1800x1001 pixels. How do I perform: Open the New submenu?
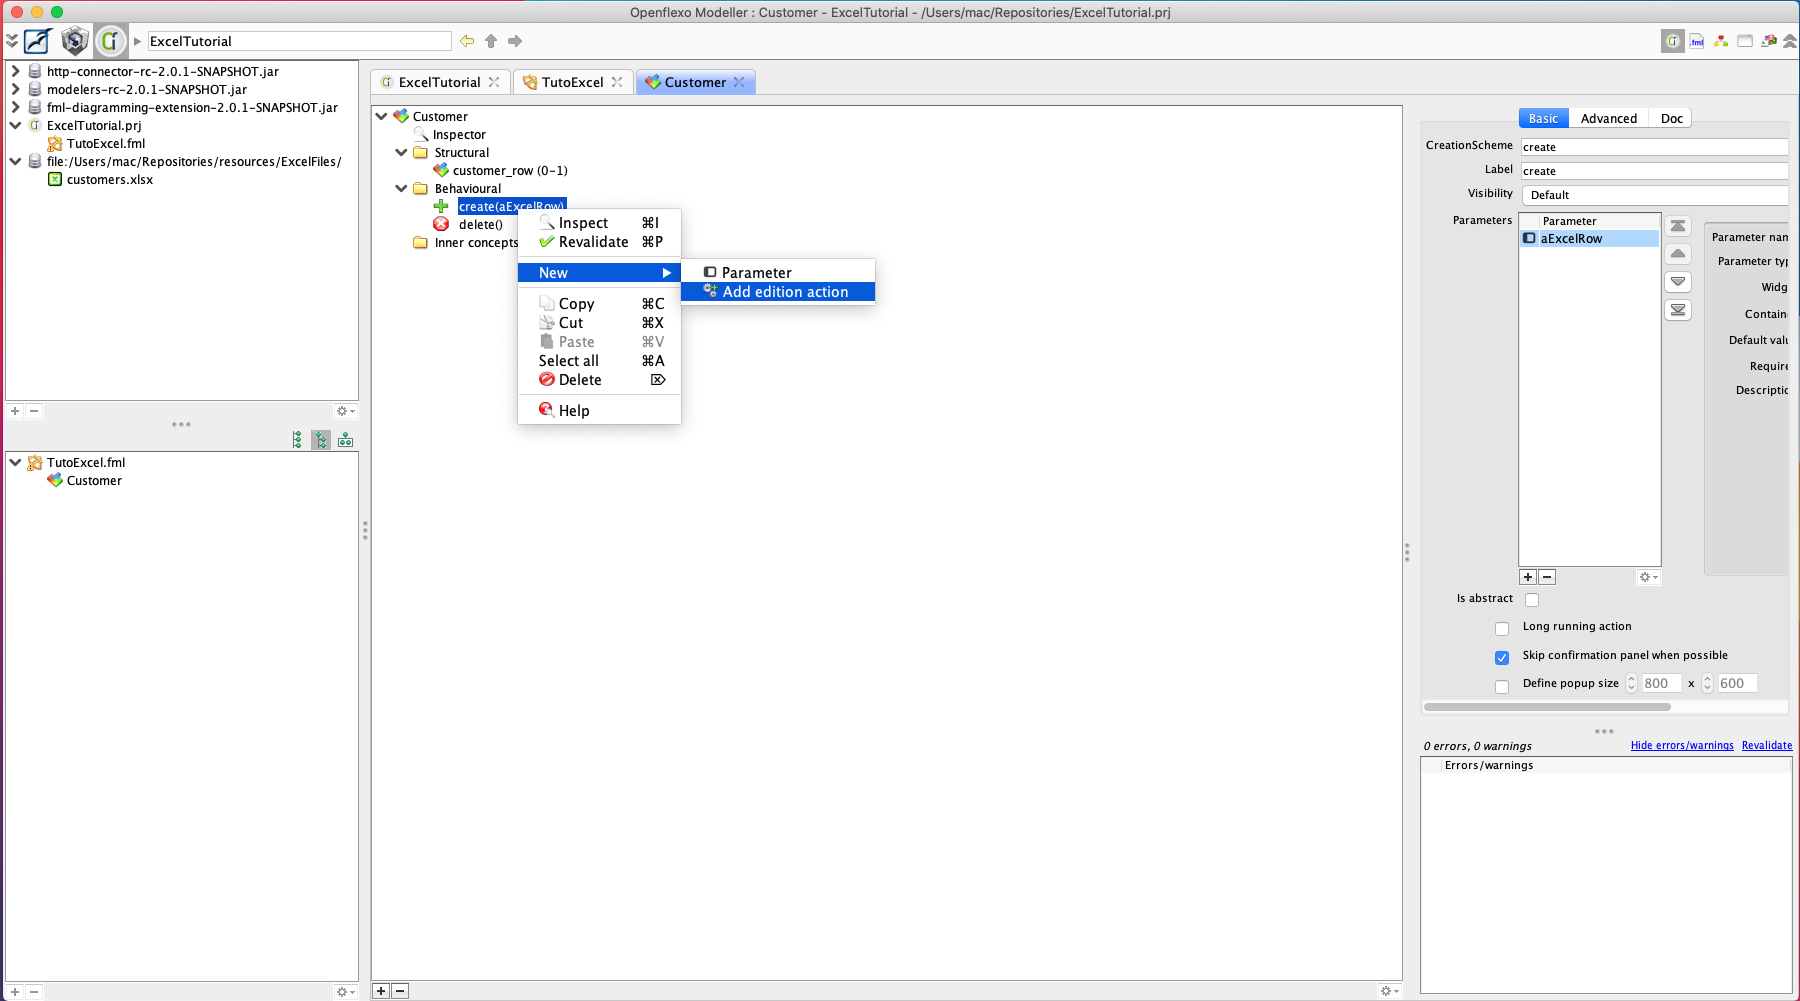click(x=599, y=273)
